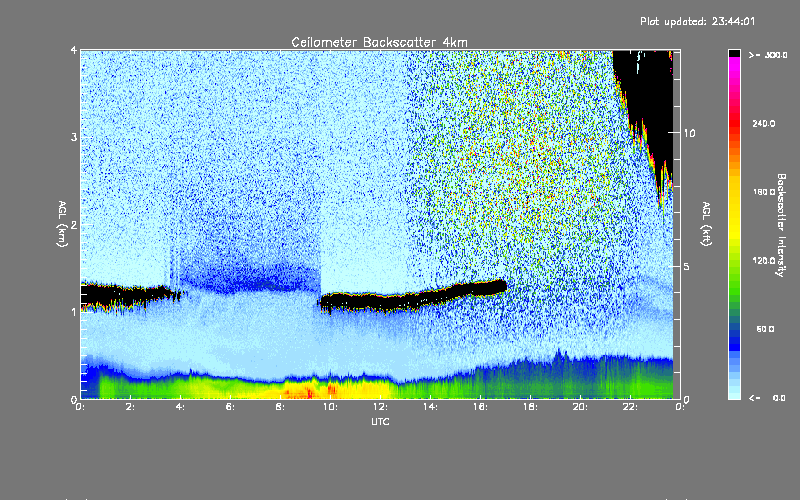Click the x-axis tick label '2:'
This screenshot has height=500, width=800.
pyautogui.click(x=131, y=407)
